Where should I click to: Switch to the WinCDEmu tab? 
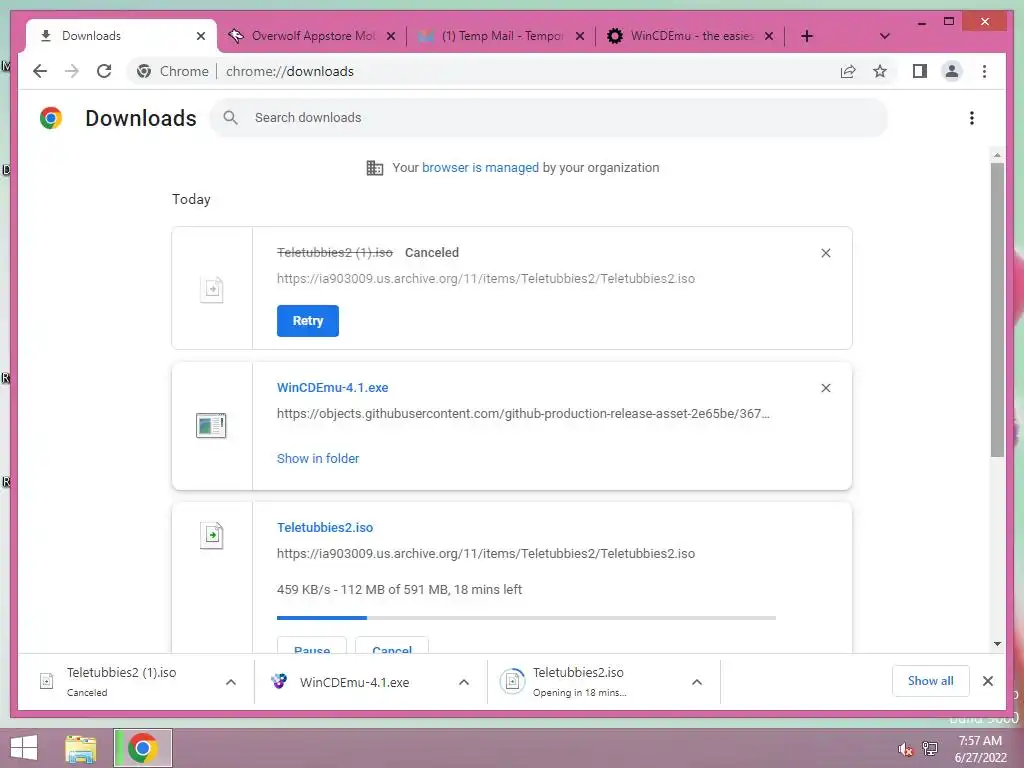[690, 36]
